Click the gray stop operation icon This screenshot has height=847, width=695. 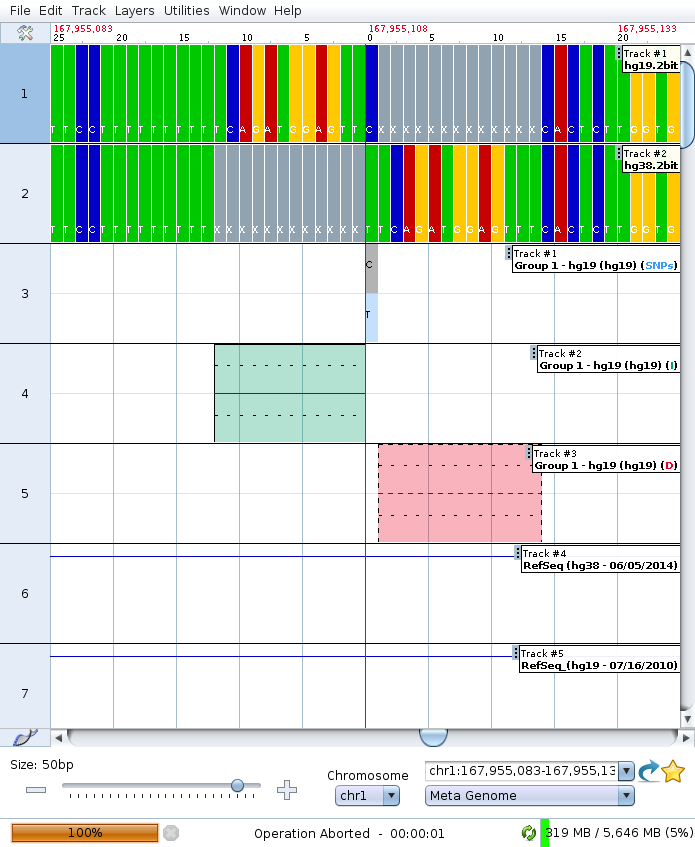pos(171,832)
